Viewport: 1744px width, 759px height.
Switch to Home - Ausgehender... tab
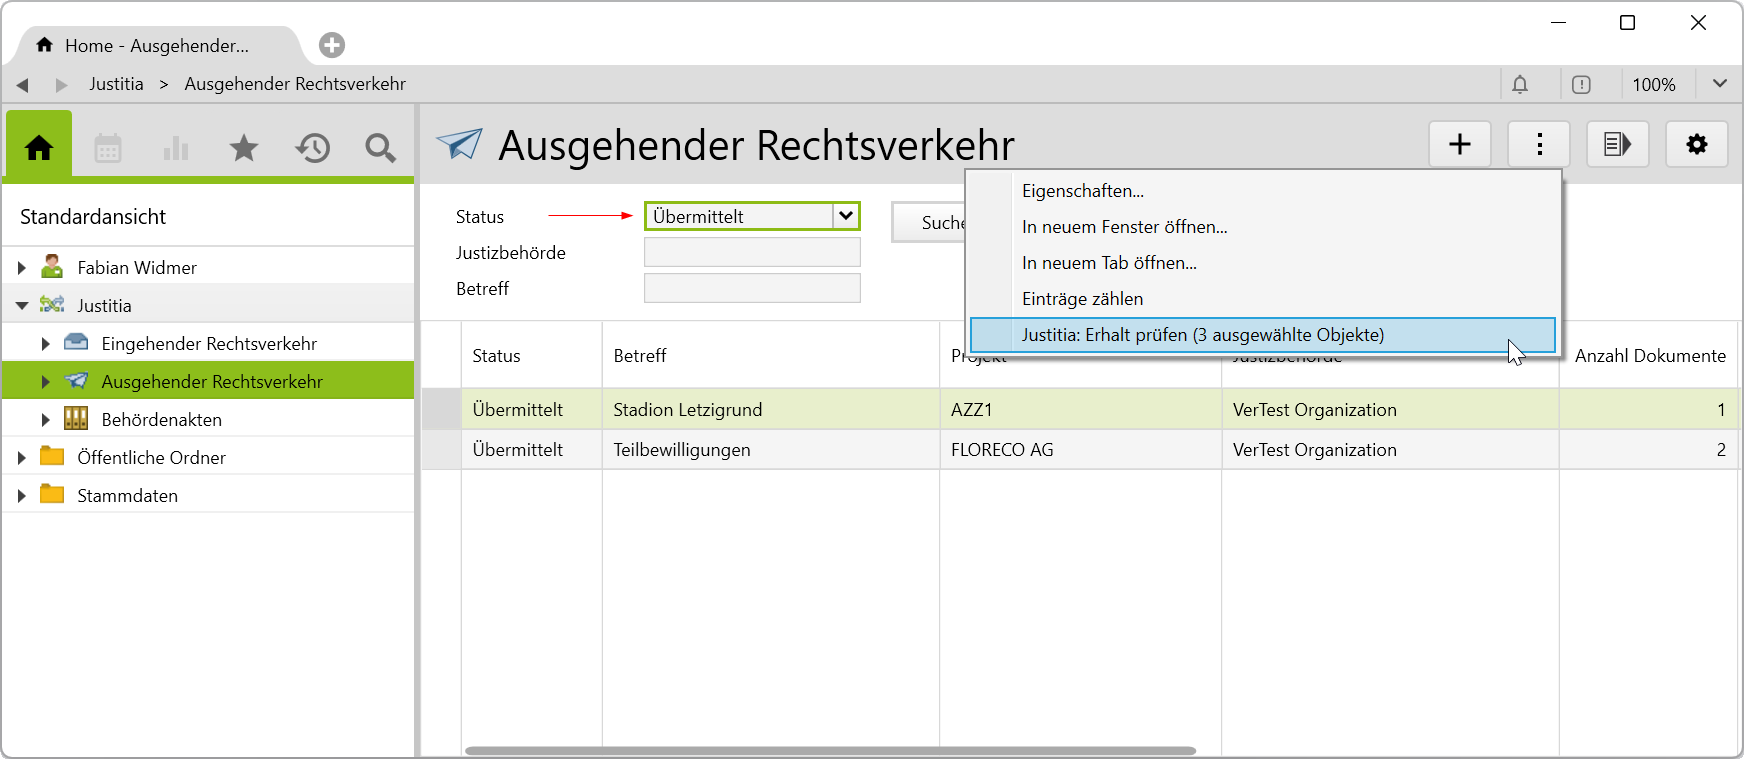pos(157,45)
